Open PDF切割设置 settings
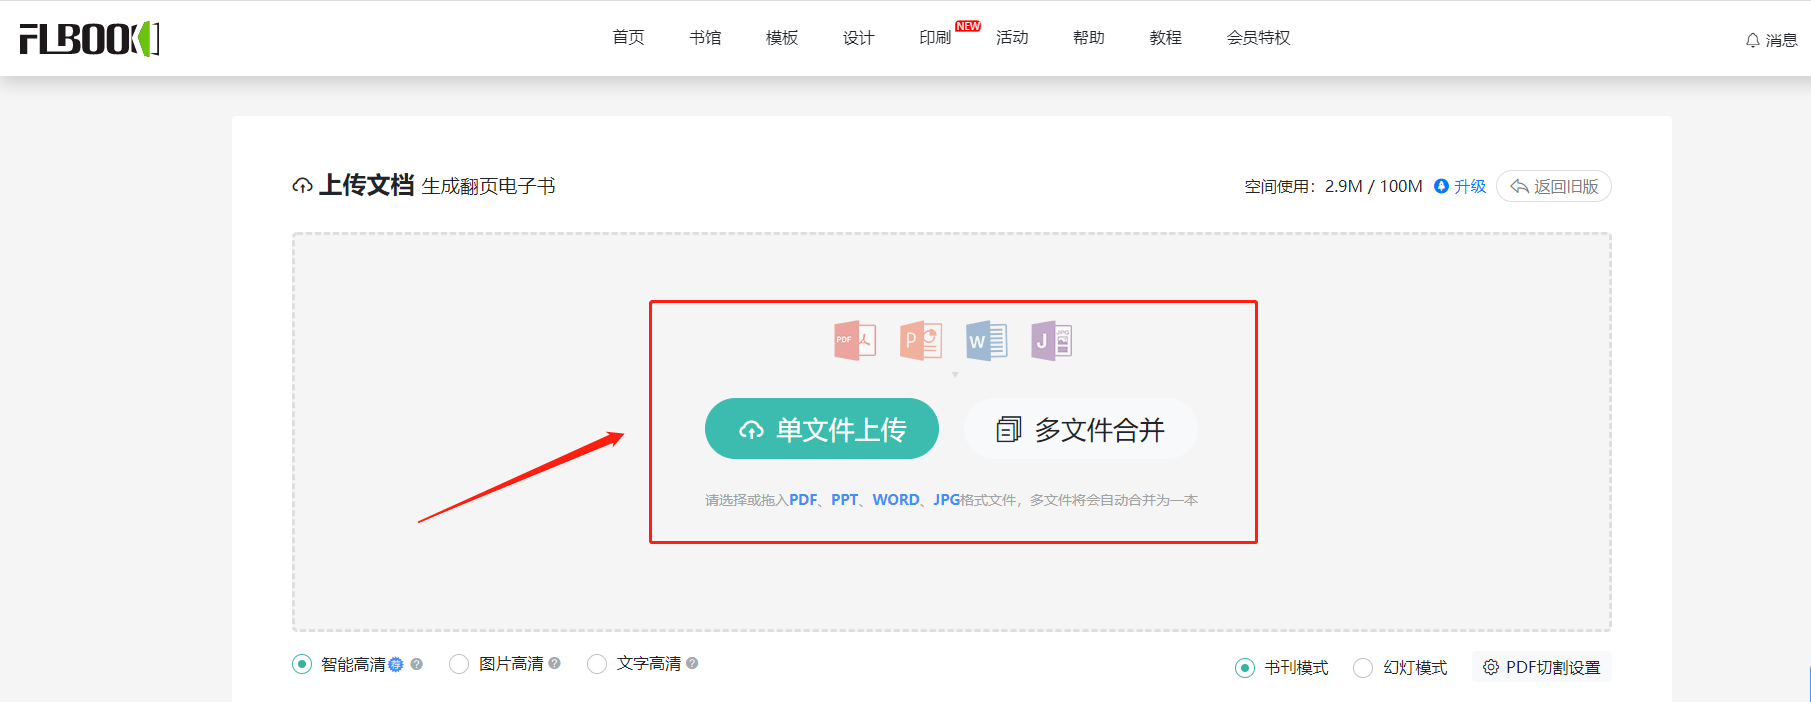The width and height of the screenshot is (1811, 702). 1542,667
